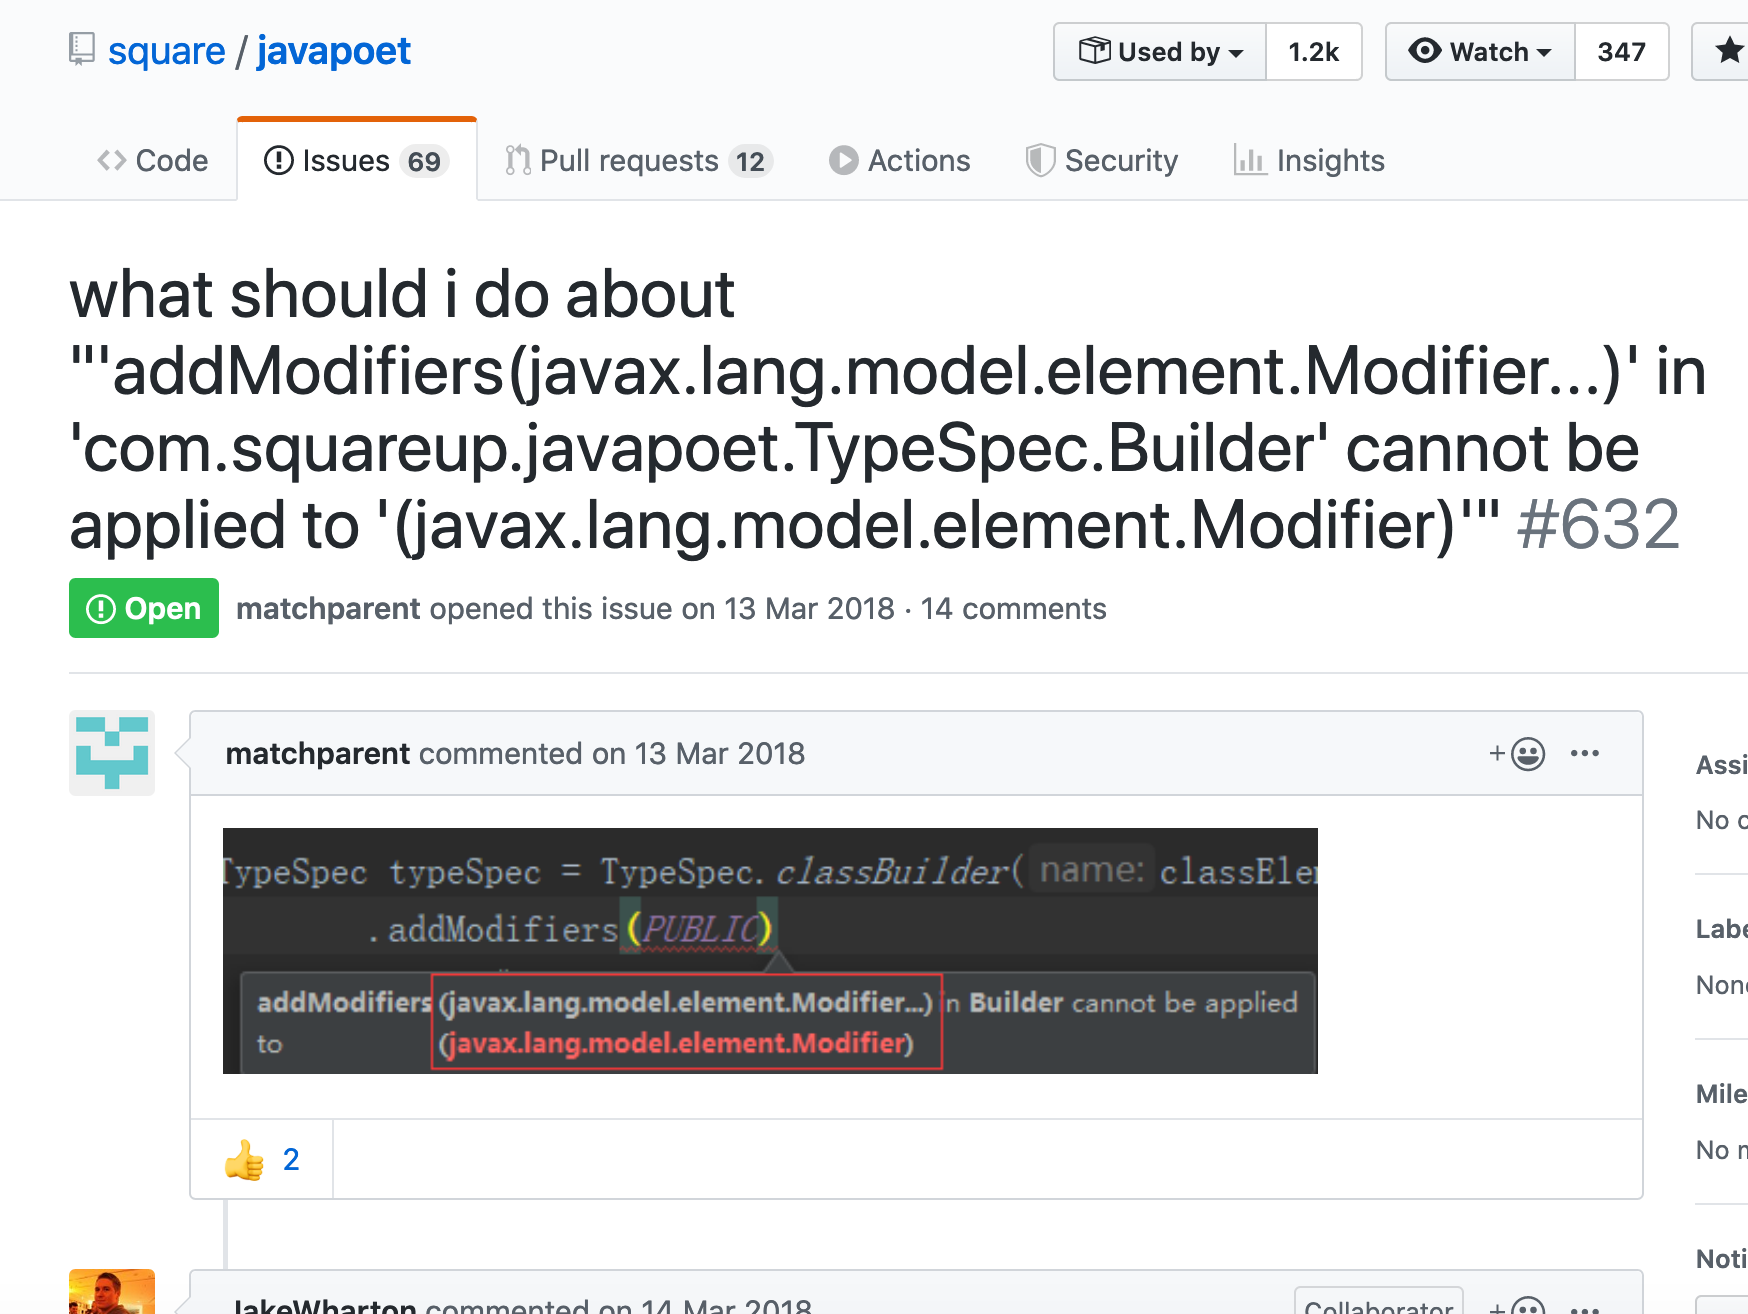Viewport: 1748px width, 1314px height.
Task: Click the Pull requests count badge 12
Action: point(750,162)
